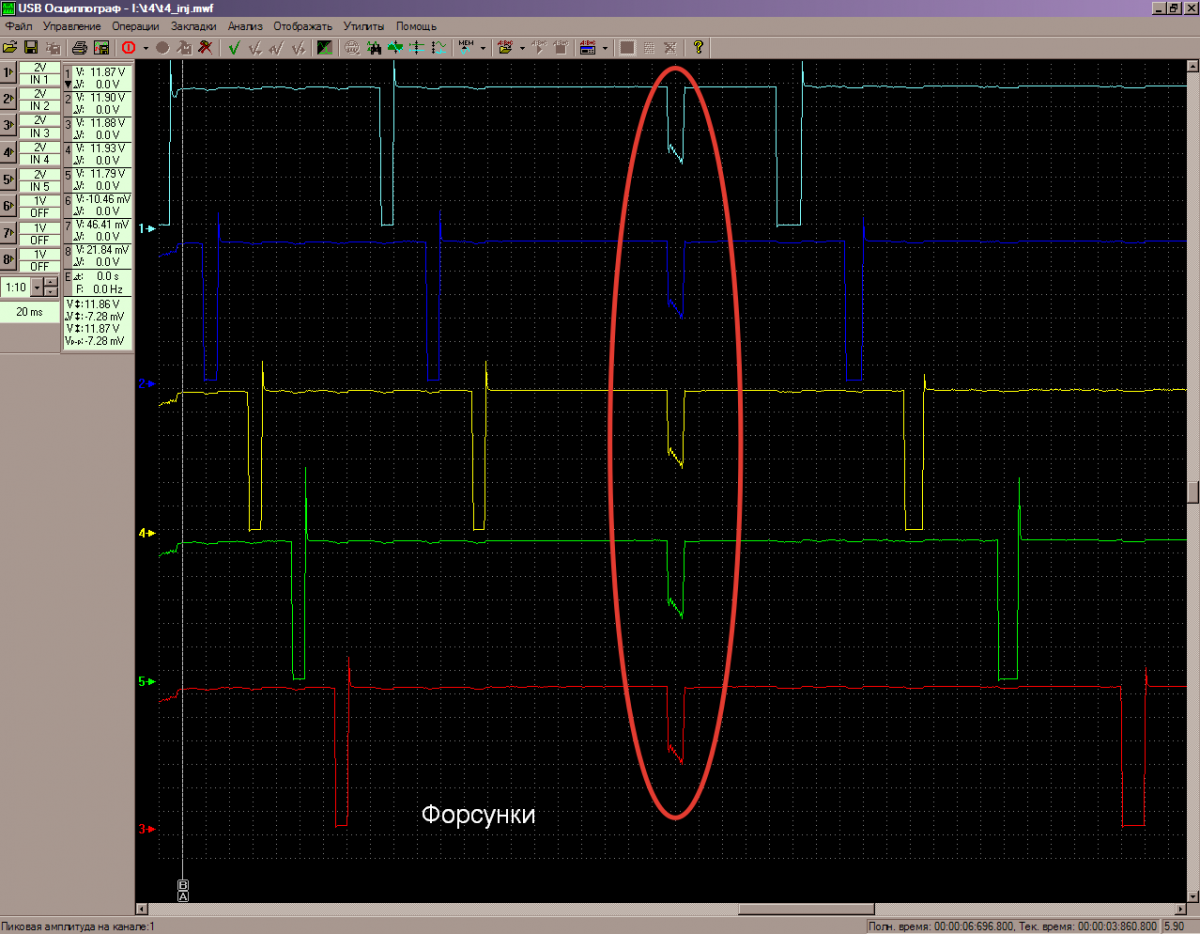The height and width of the screenshot is (934, 1200).
Task: Open dropdown arrow beside red power icon
Action: point(146,47)
